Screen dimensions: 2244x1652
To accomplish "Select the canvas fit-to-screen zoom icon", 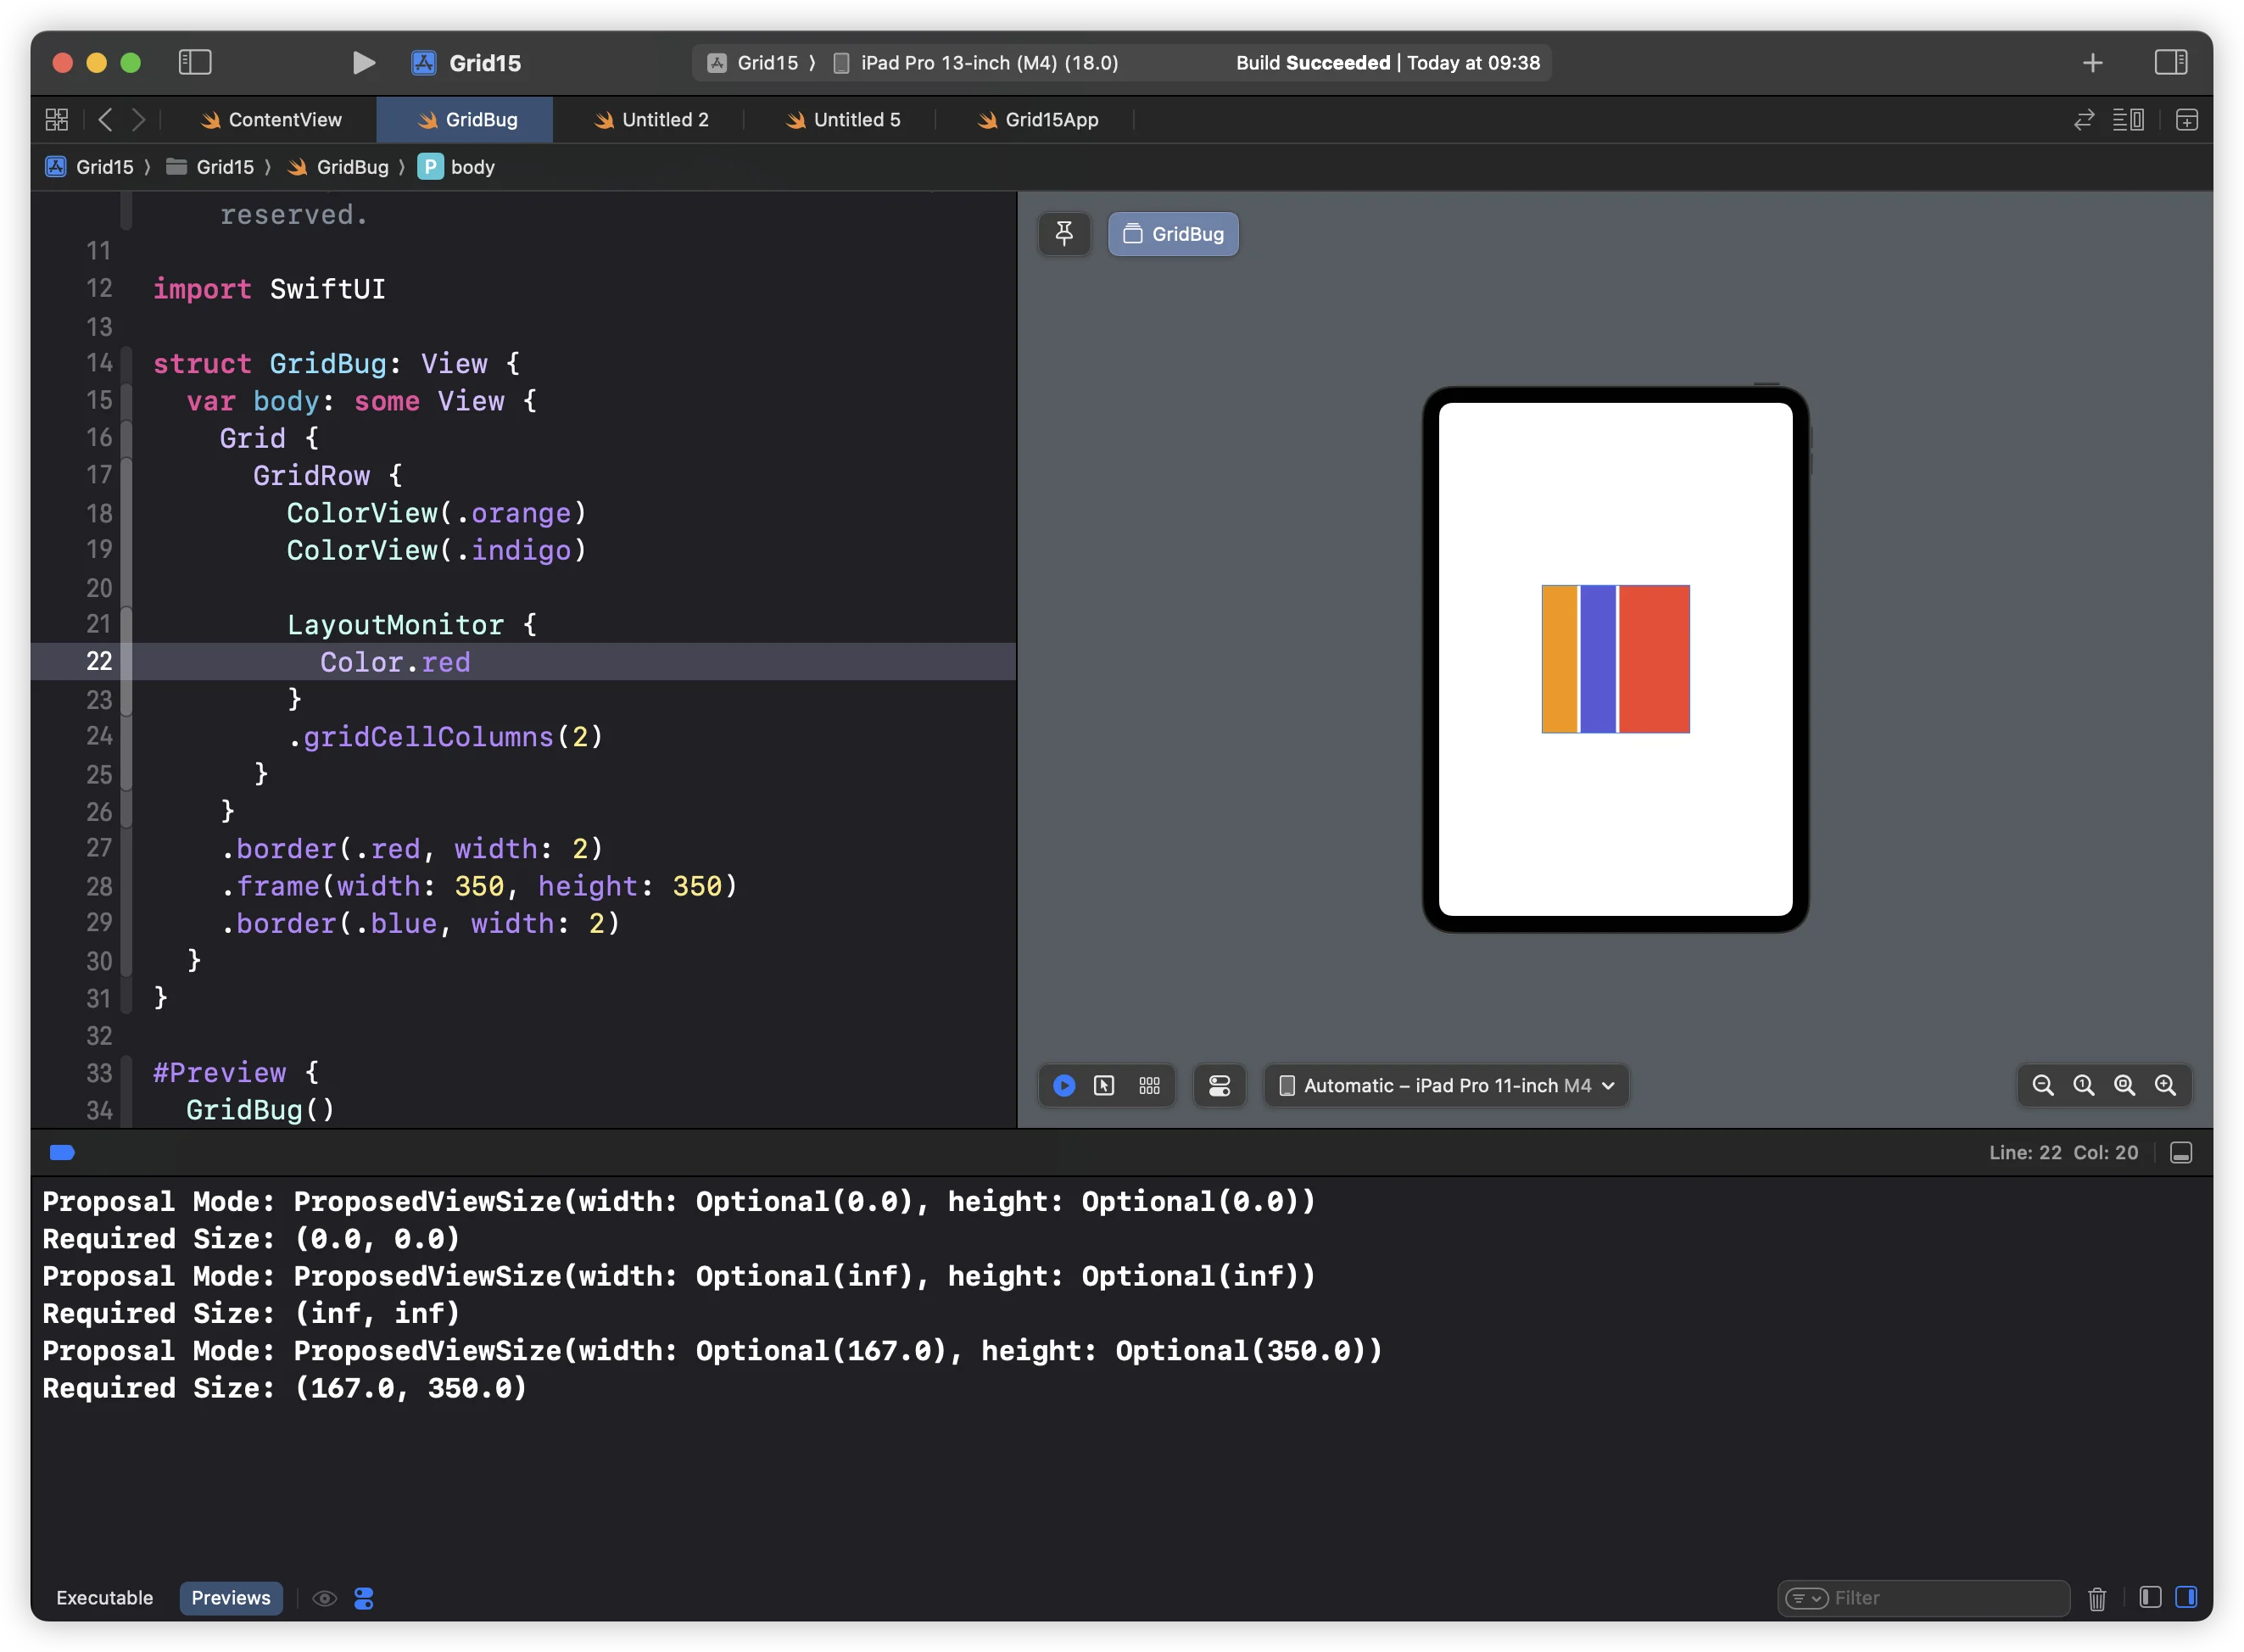I will pyautogui.click(x=2125, y=1084).
